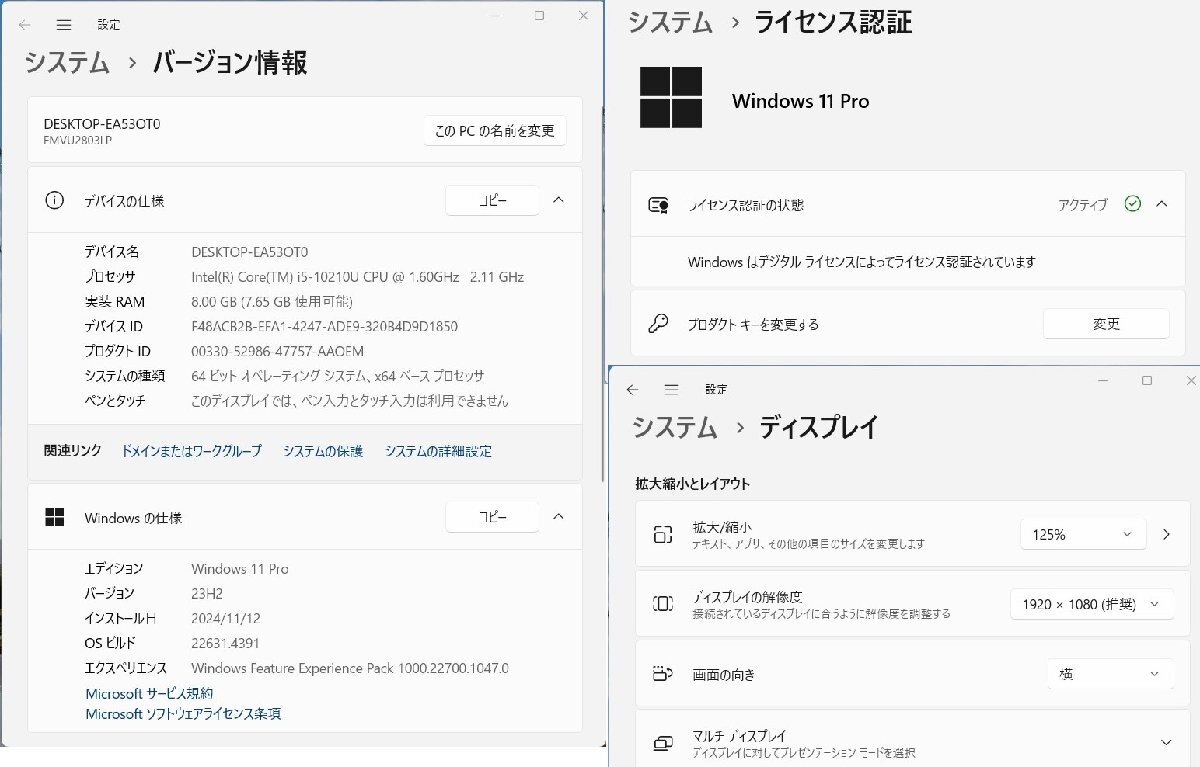The height and width of the screenshot is (767, 1200).
Task: Click the large Windows 11 Pro logo
Action: 671,98
